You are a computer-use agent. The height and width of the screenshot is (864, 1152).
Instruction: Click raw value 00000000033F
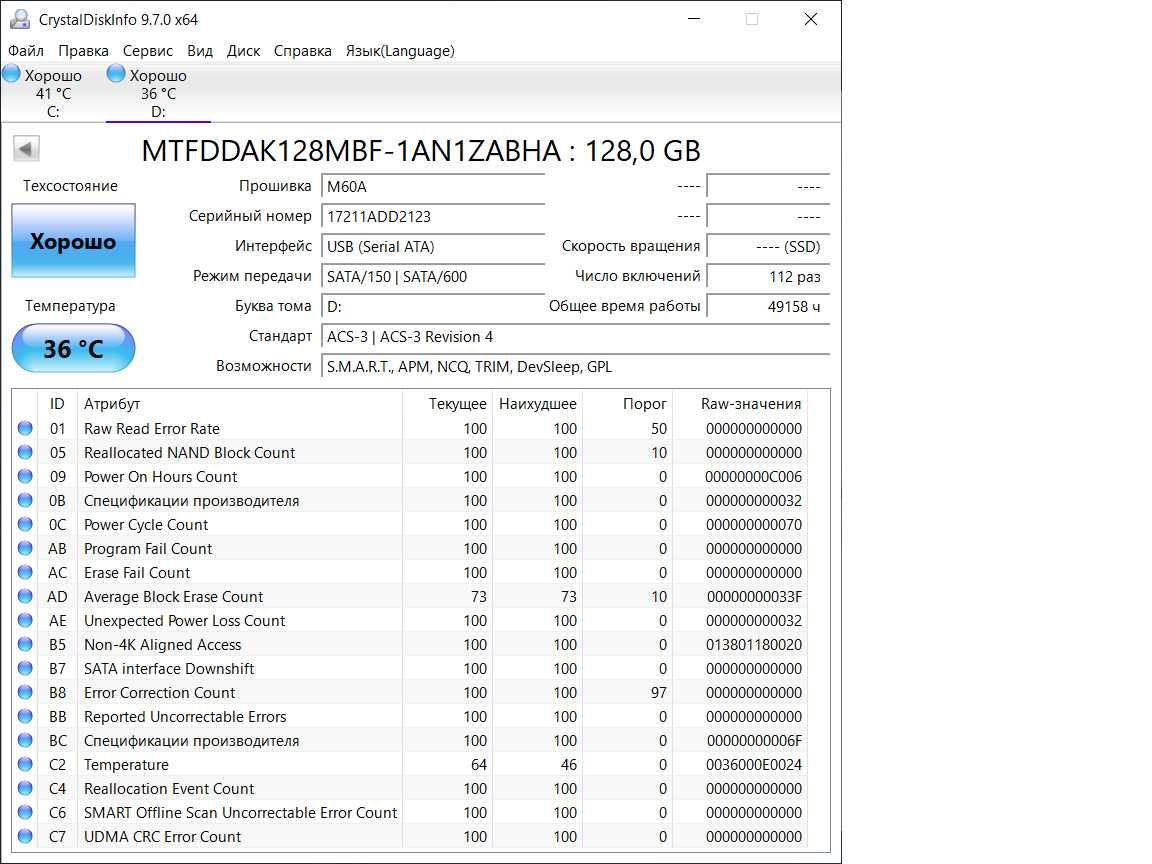coord(755,597)
